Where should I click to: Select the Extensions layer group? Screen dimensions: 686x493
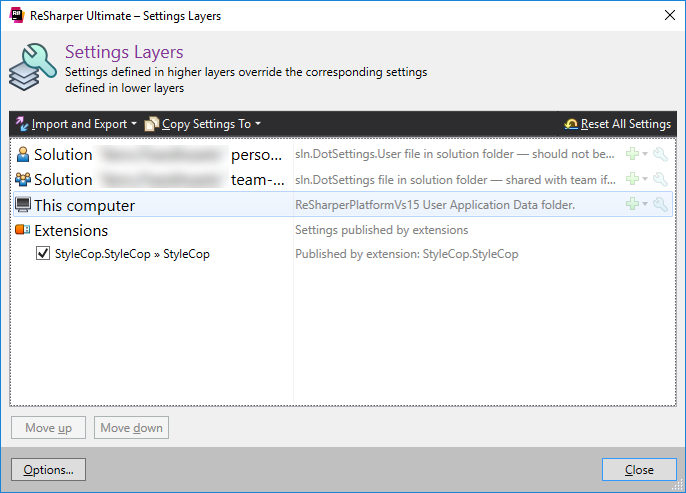tap(343, 230)
